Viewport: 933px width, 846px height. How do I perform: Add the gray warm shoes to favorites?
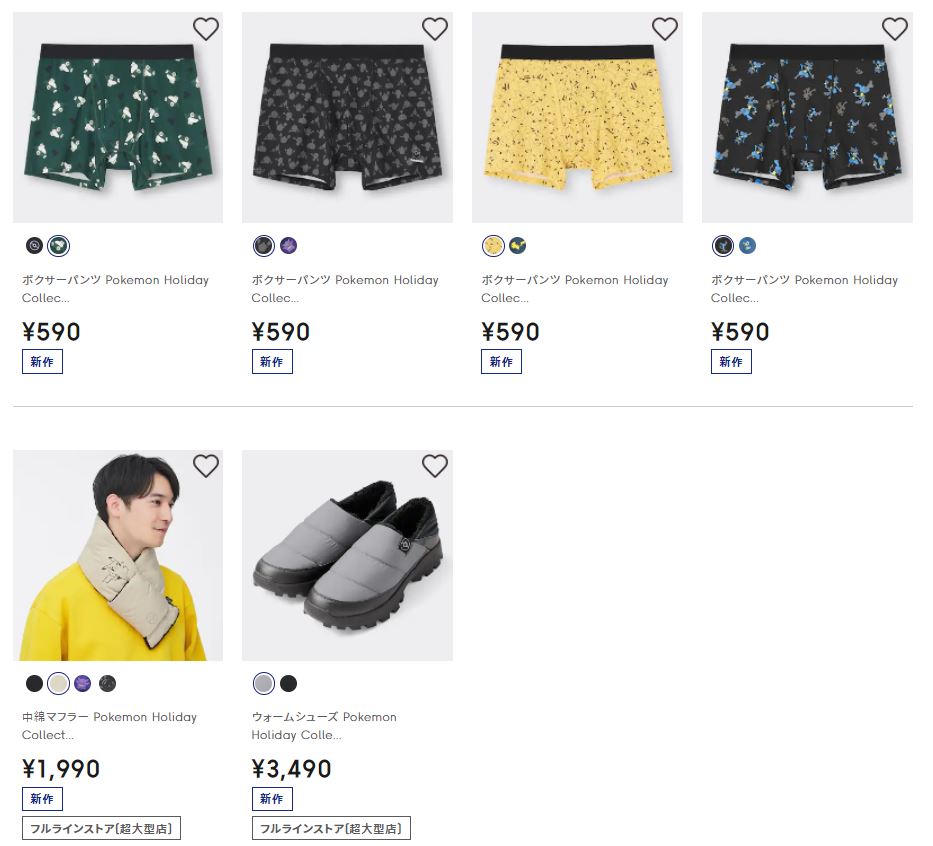pos(435,466)
